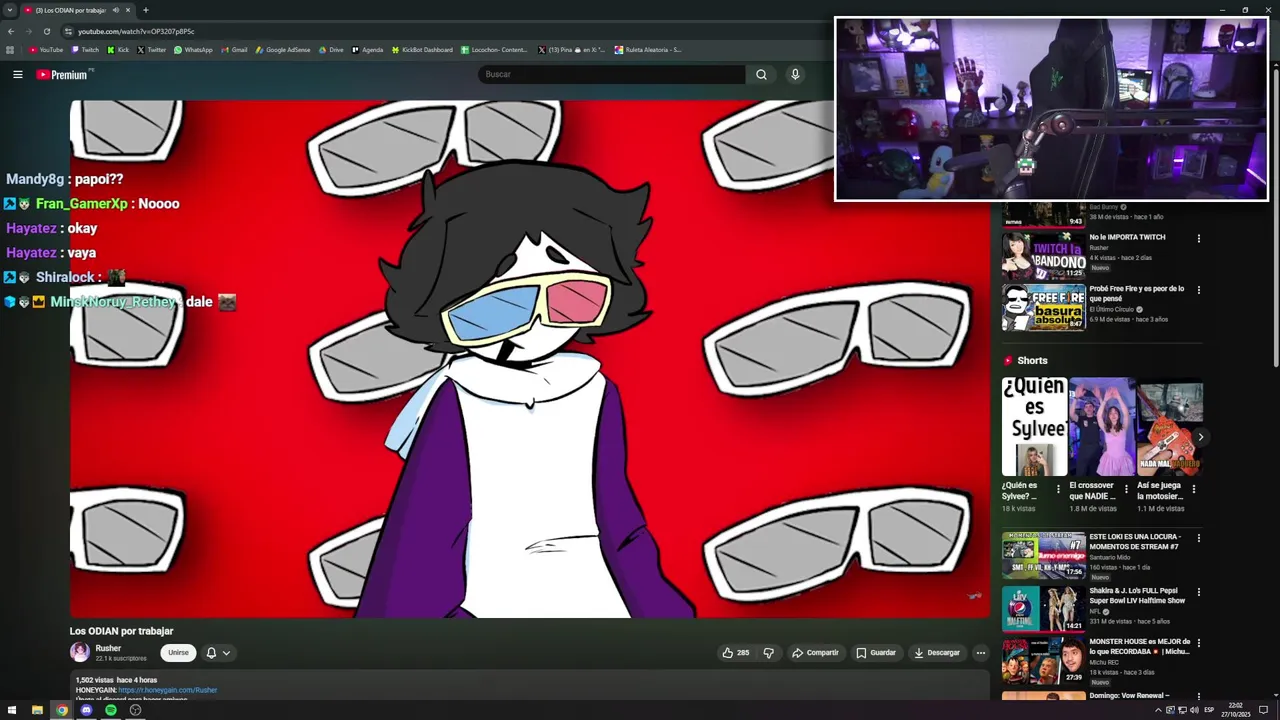
Task: Go back with browser back arrow
Action: click(x=11, y=31)
